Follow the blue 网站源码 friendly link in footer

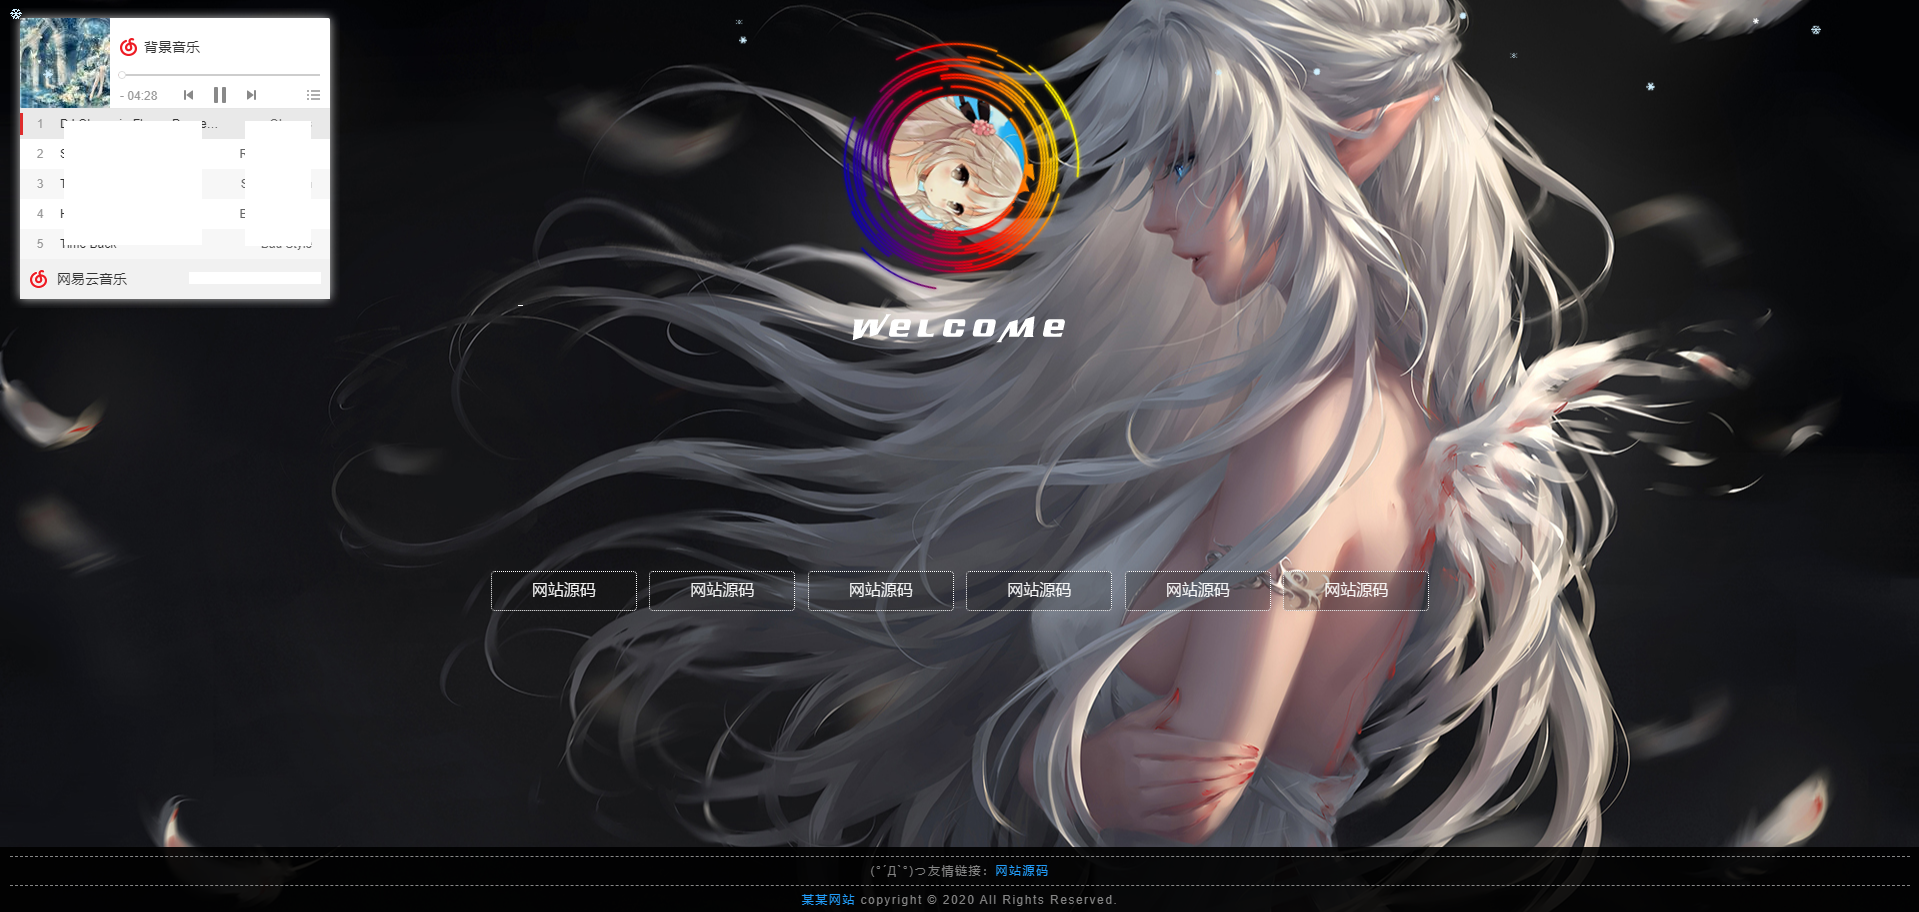click(x=1021, y=871)
